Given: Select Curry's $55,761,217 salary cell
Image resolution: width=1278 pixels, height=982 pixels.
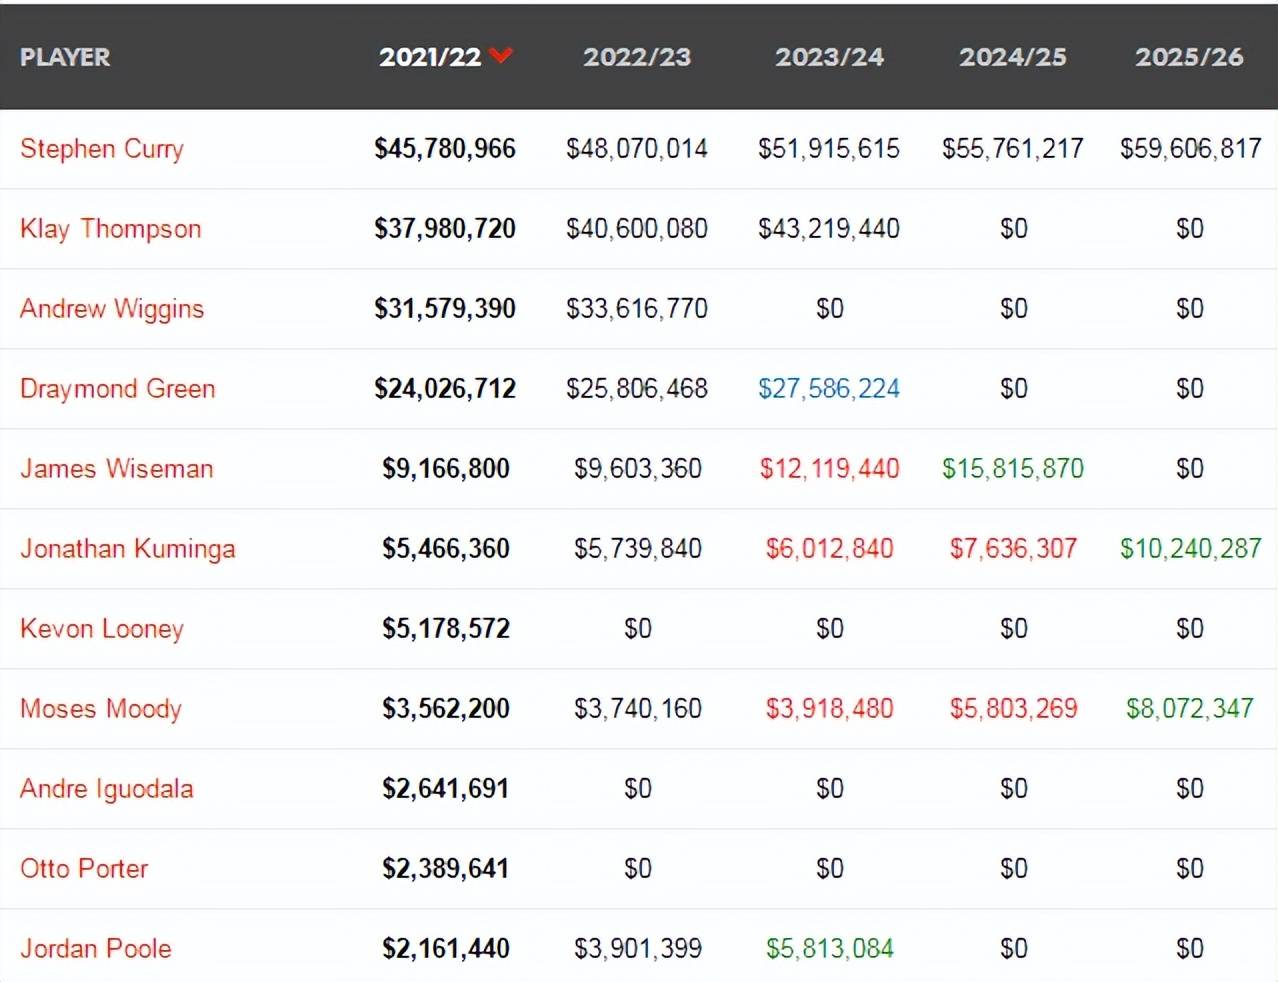Looking at the screenshot, I should 1013,149.
